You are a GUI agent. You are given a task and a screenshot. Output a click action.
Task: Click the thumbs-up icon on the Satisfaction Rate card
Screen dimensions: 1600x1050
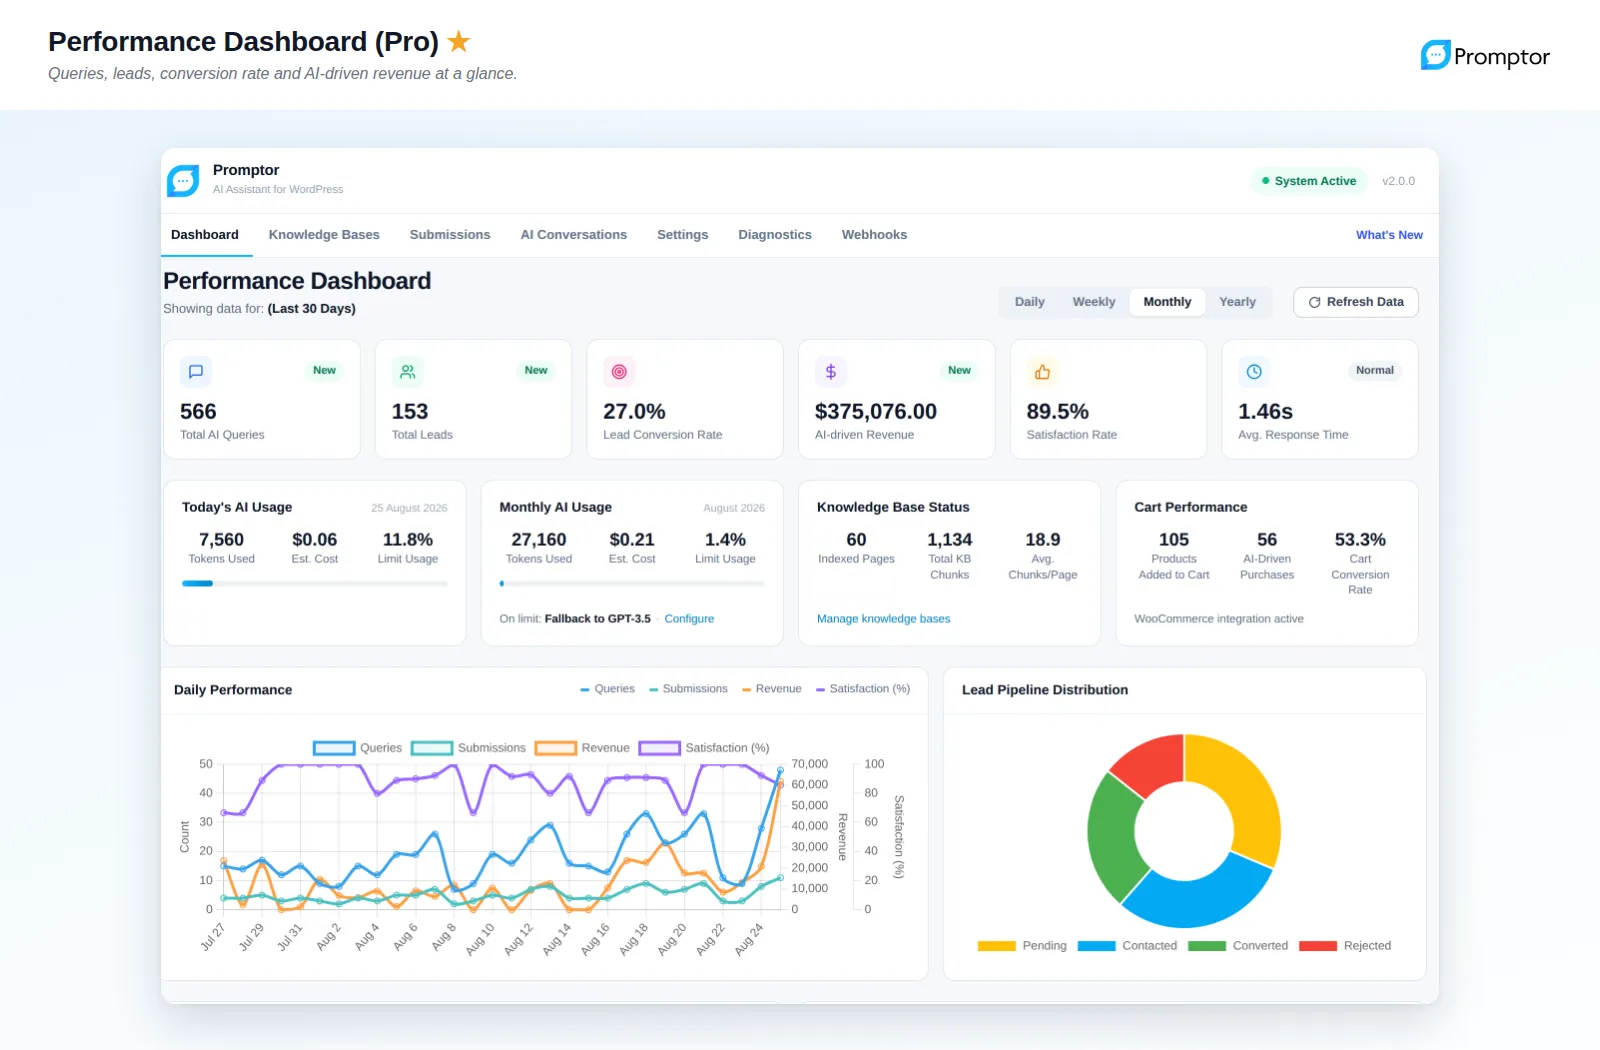pyautogui.click(x=1042, y=372)
